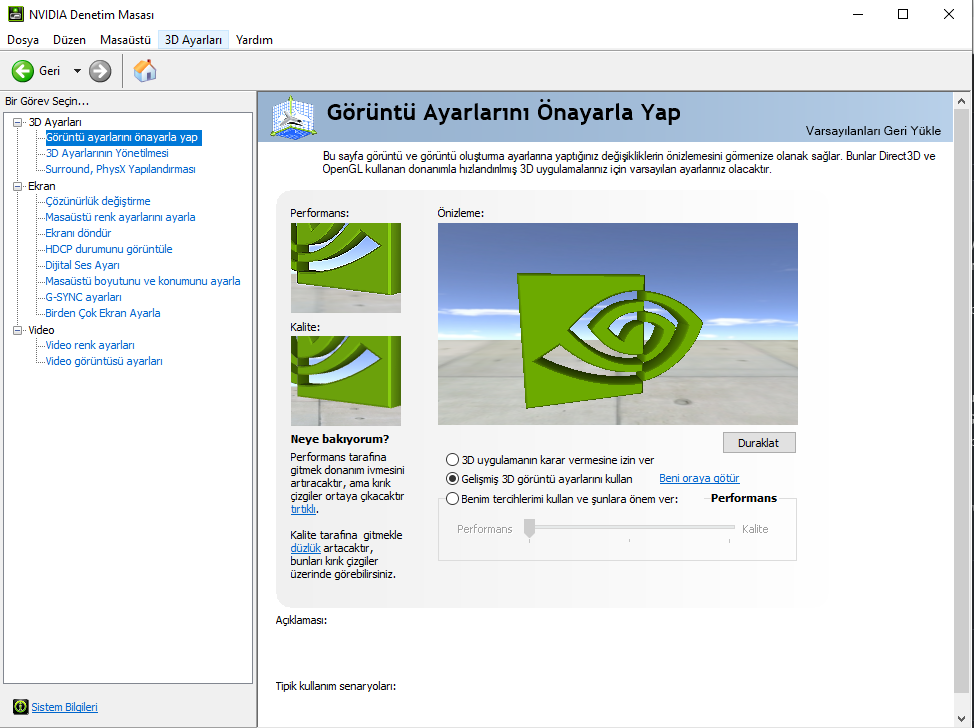Open the 3D Ayarları menu
Viewport: 974px width, 728px height.
point(193,40)
